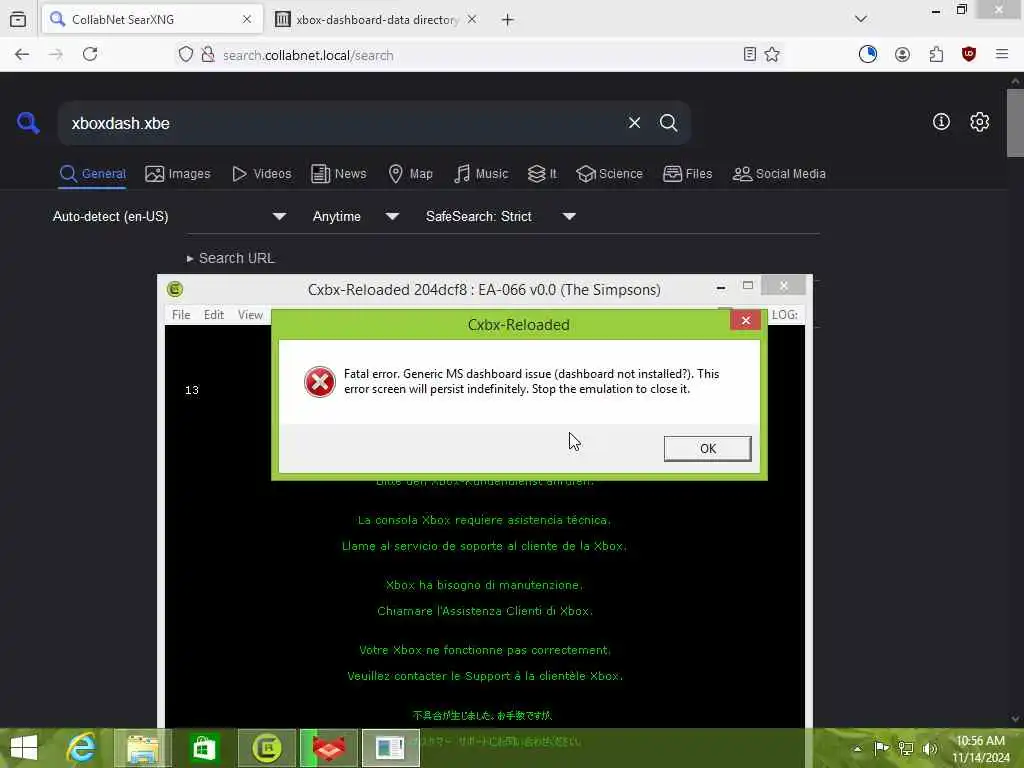
Task: Select the It search category
Action: (x=542, y=174)
